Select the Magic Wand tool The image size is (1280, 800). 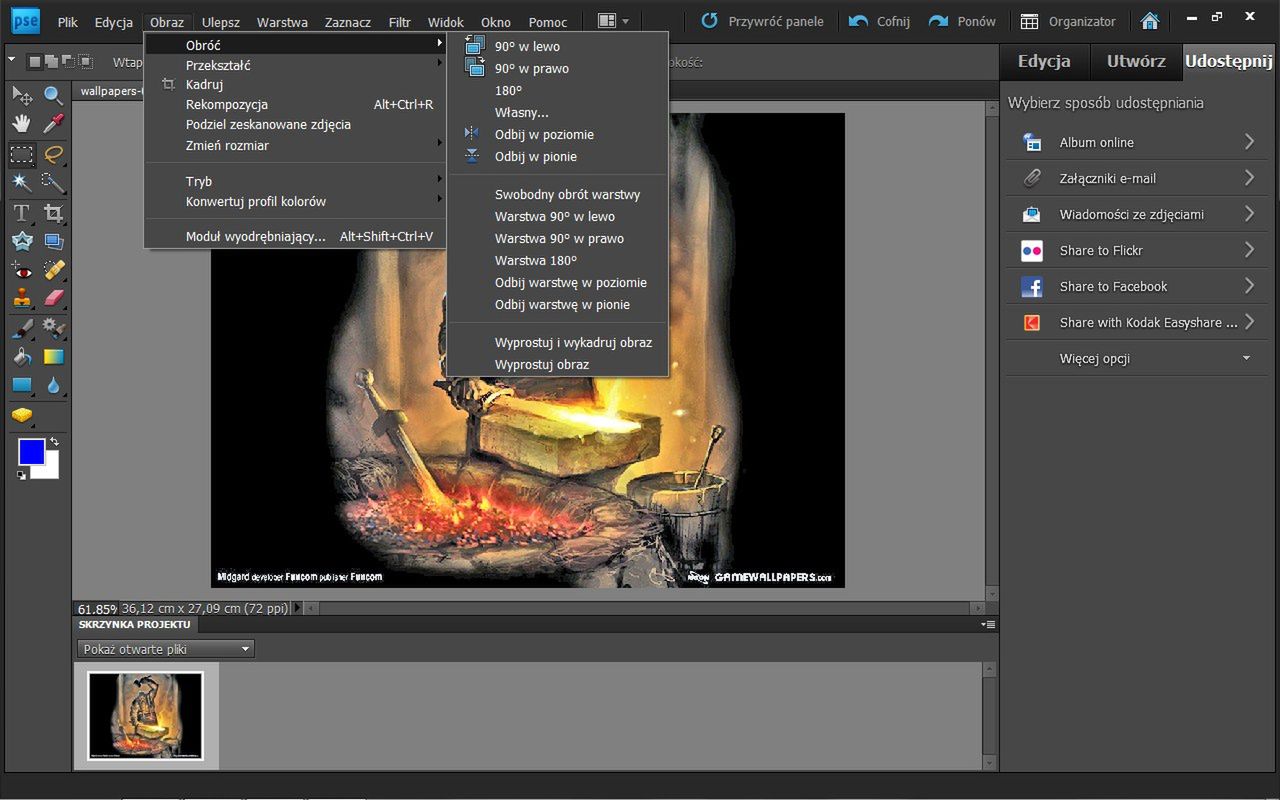coord(22,182)
